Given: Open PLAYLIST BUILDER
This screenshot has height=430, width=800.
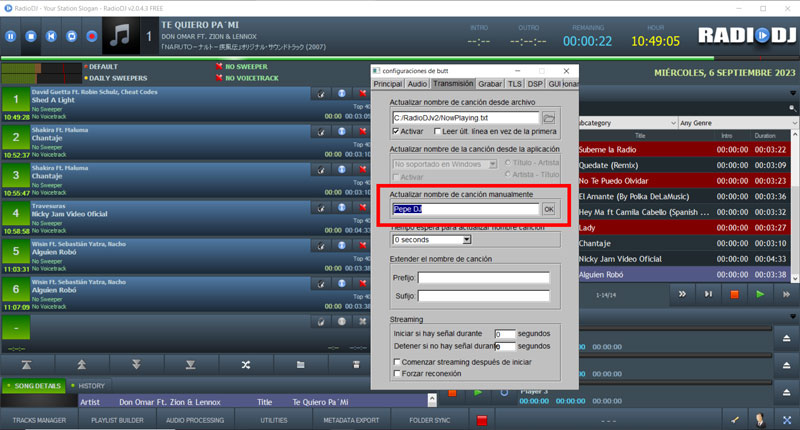Looking at the screenshot, I should [x=117, y=420].
